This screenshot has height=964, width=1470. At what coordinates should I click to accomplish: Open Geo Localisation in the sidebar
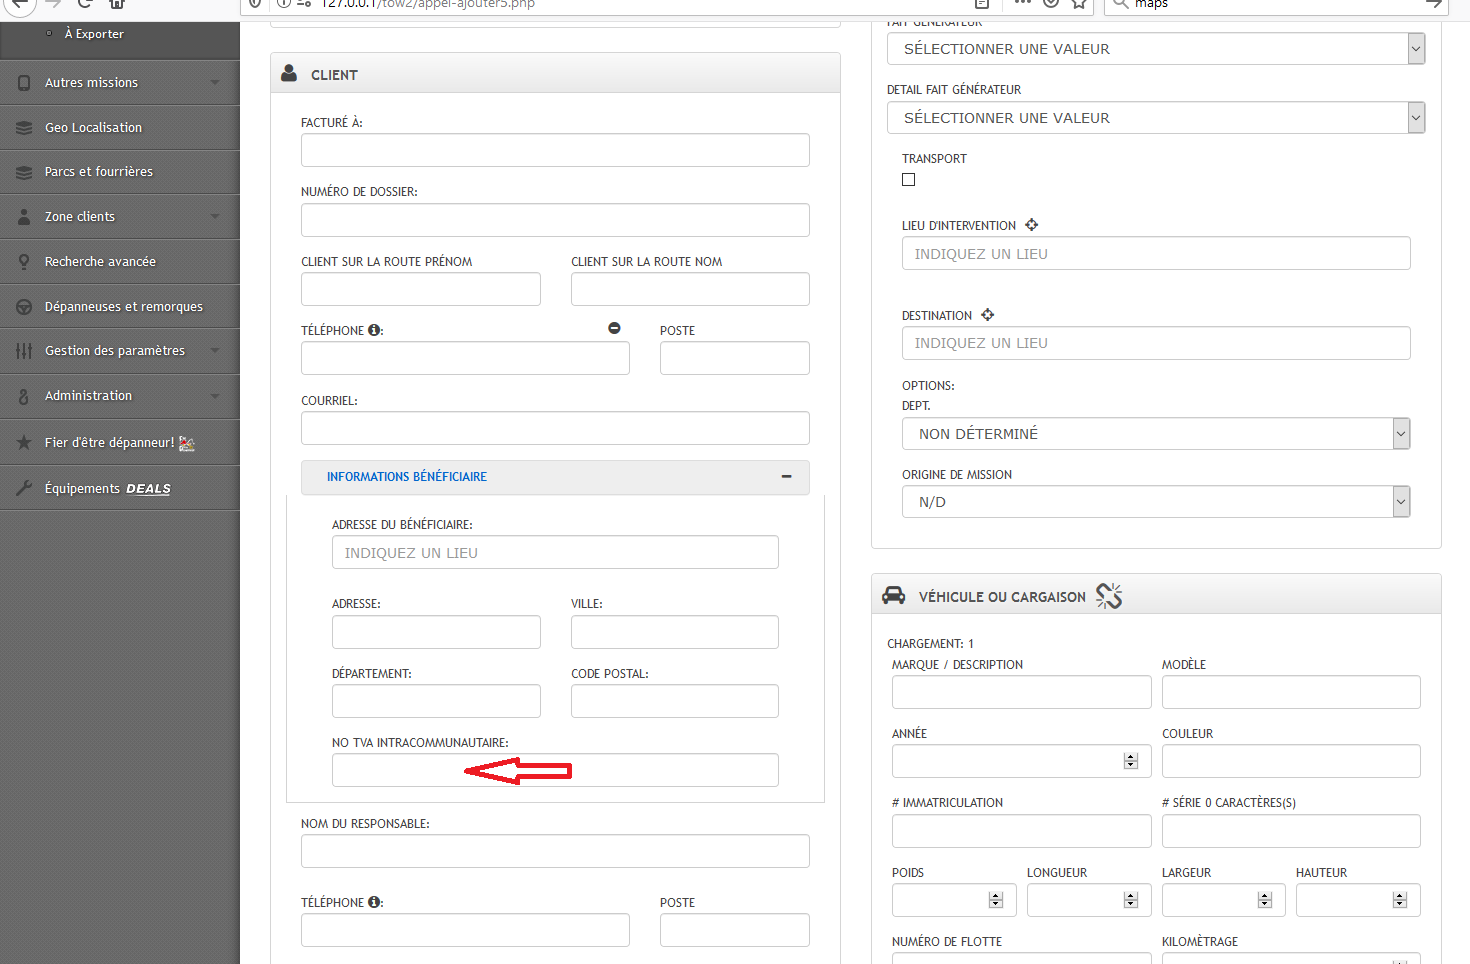point(93,128)
